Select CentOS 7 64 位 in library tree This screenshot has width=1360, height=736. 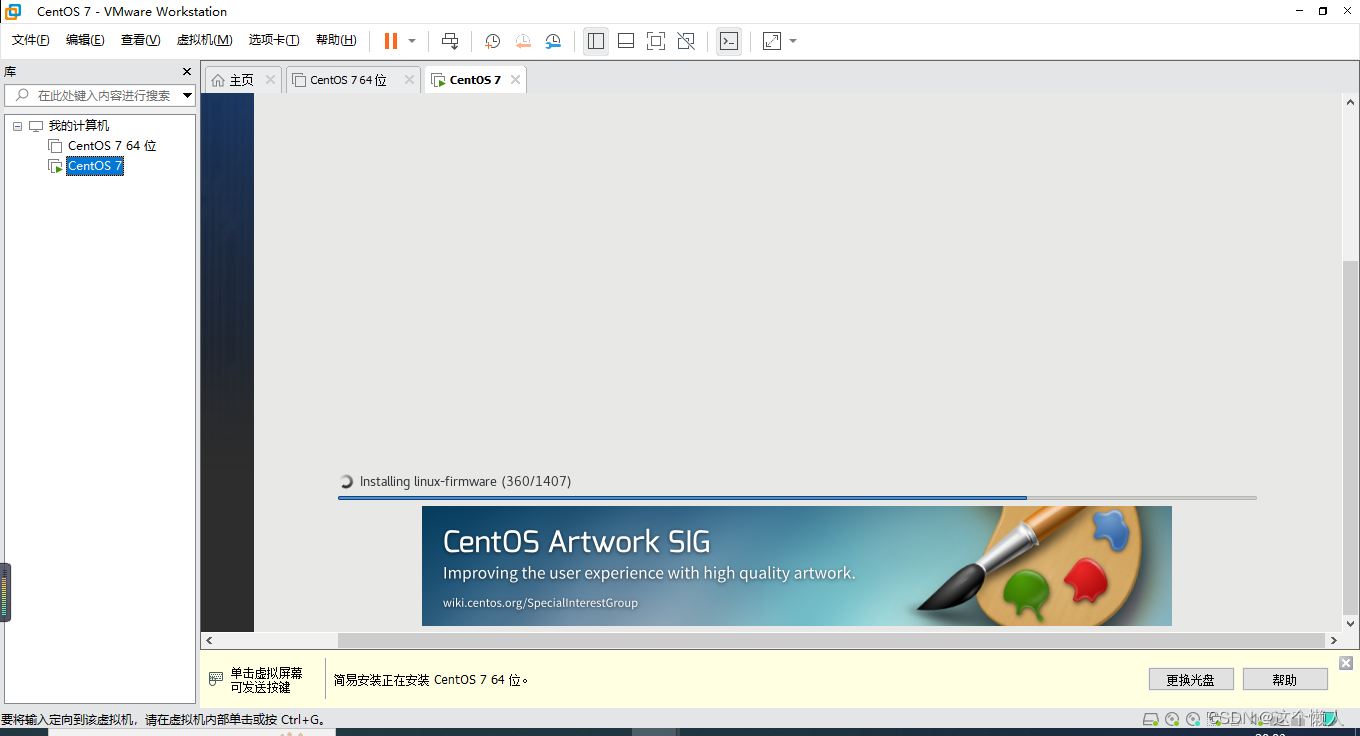[112, 146]
